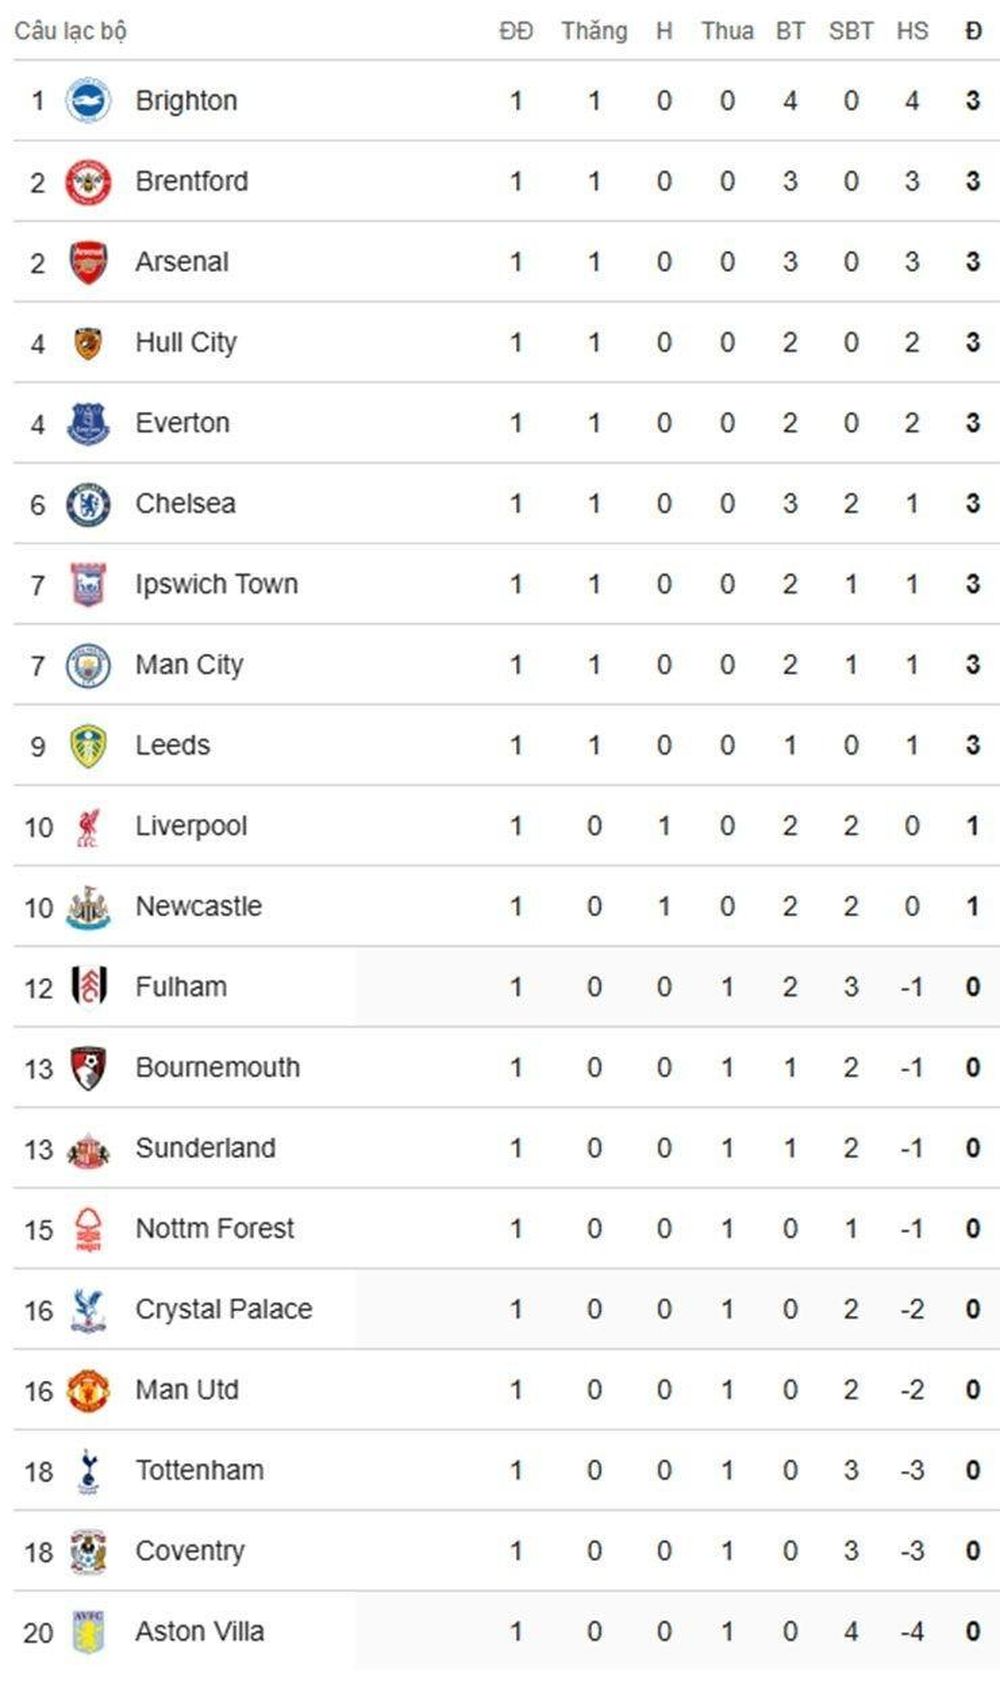Open the Everton team link

point(182,423)
